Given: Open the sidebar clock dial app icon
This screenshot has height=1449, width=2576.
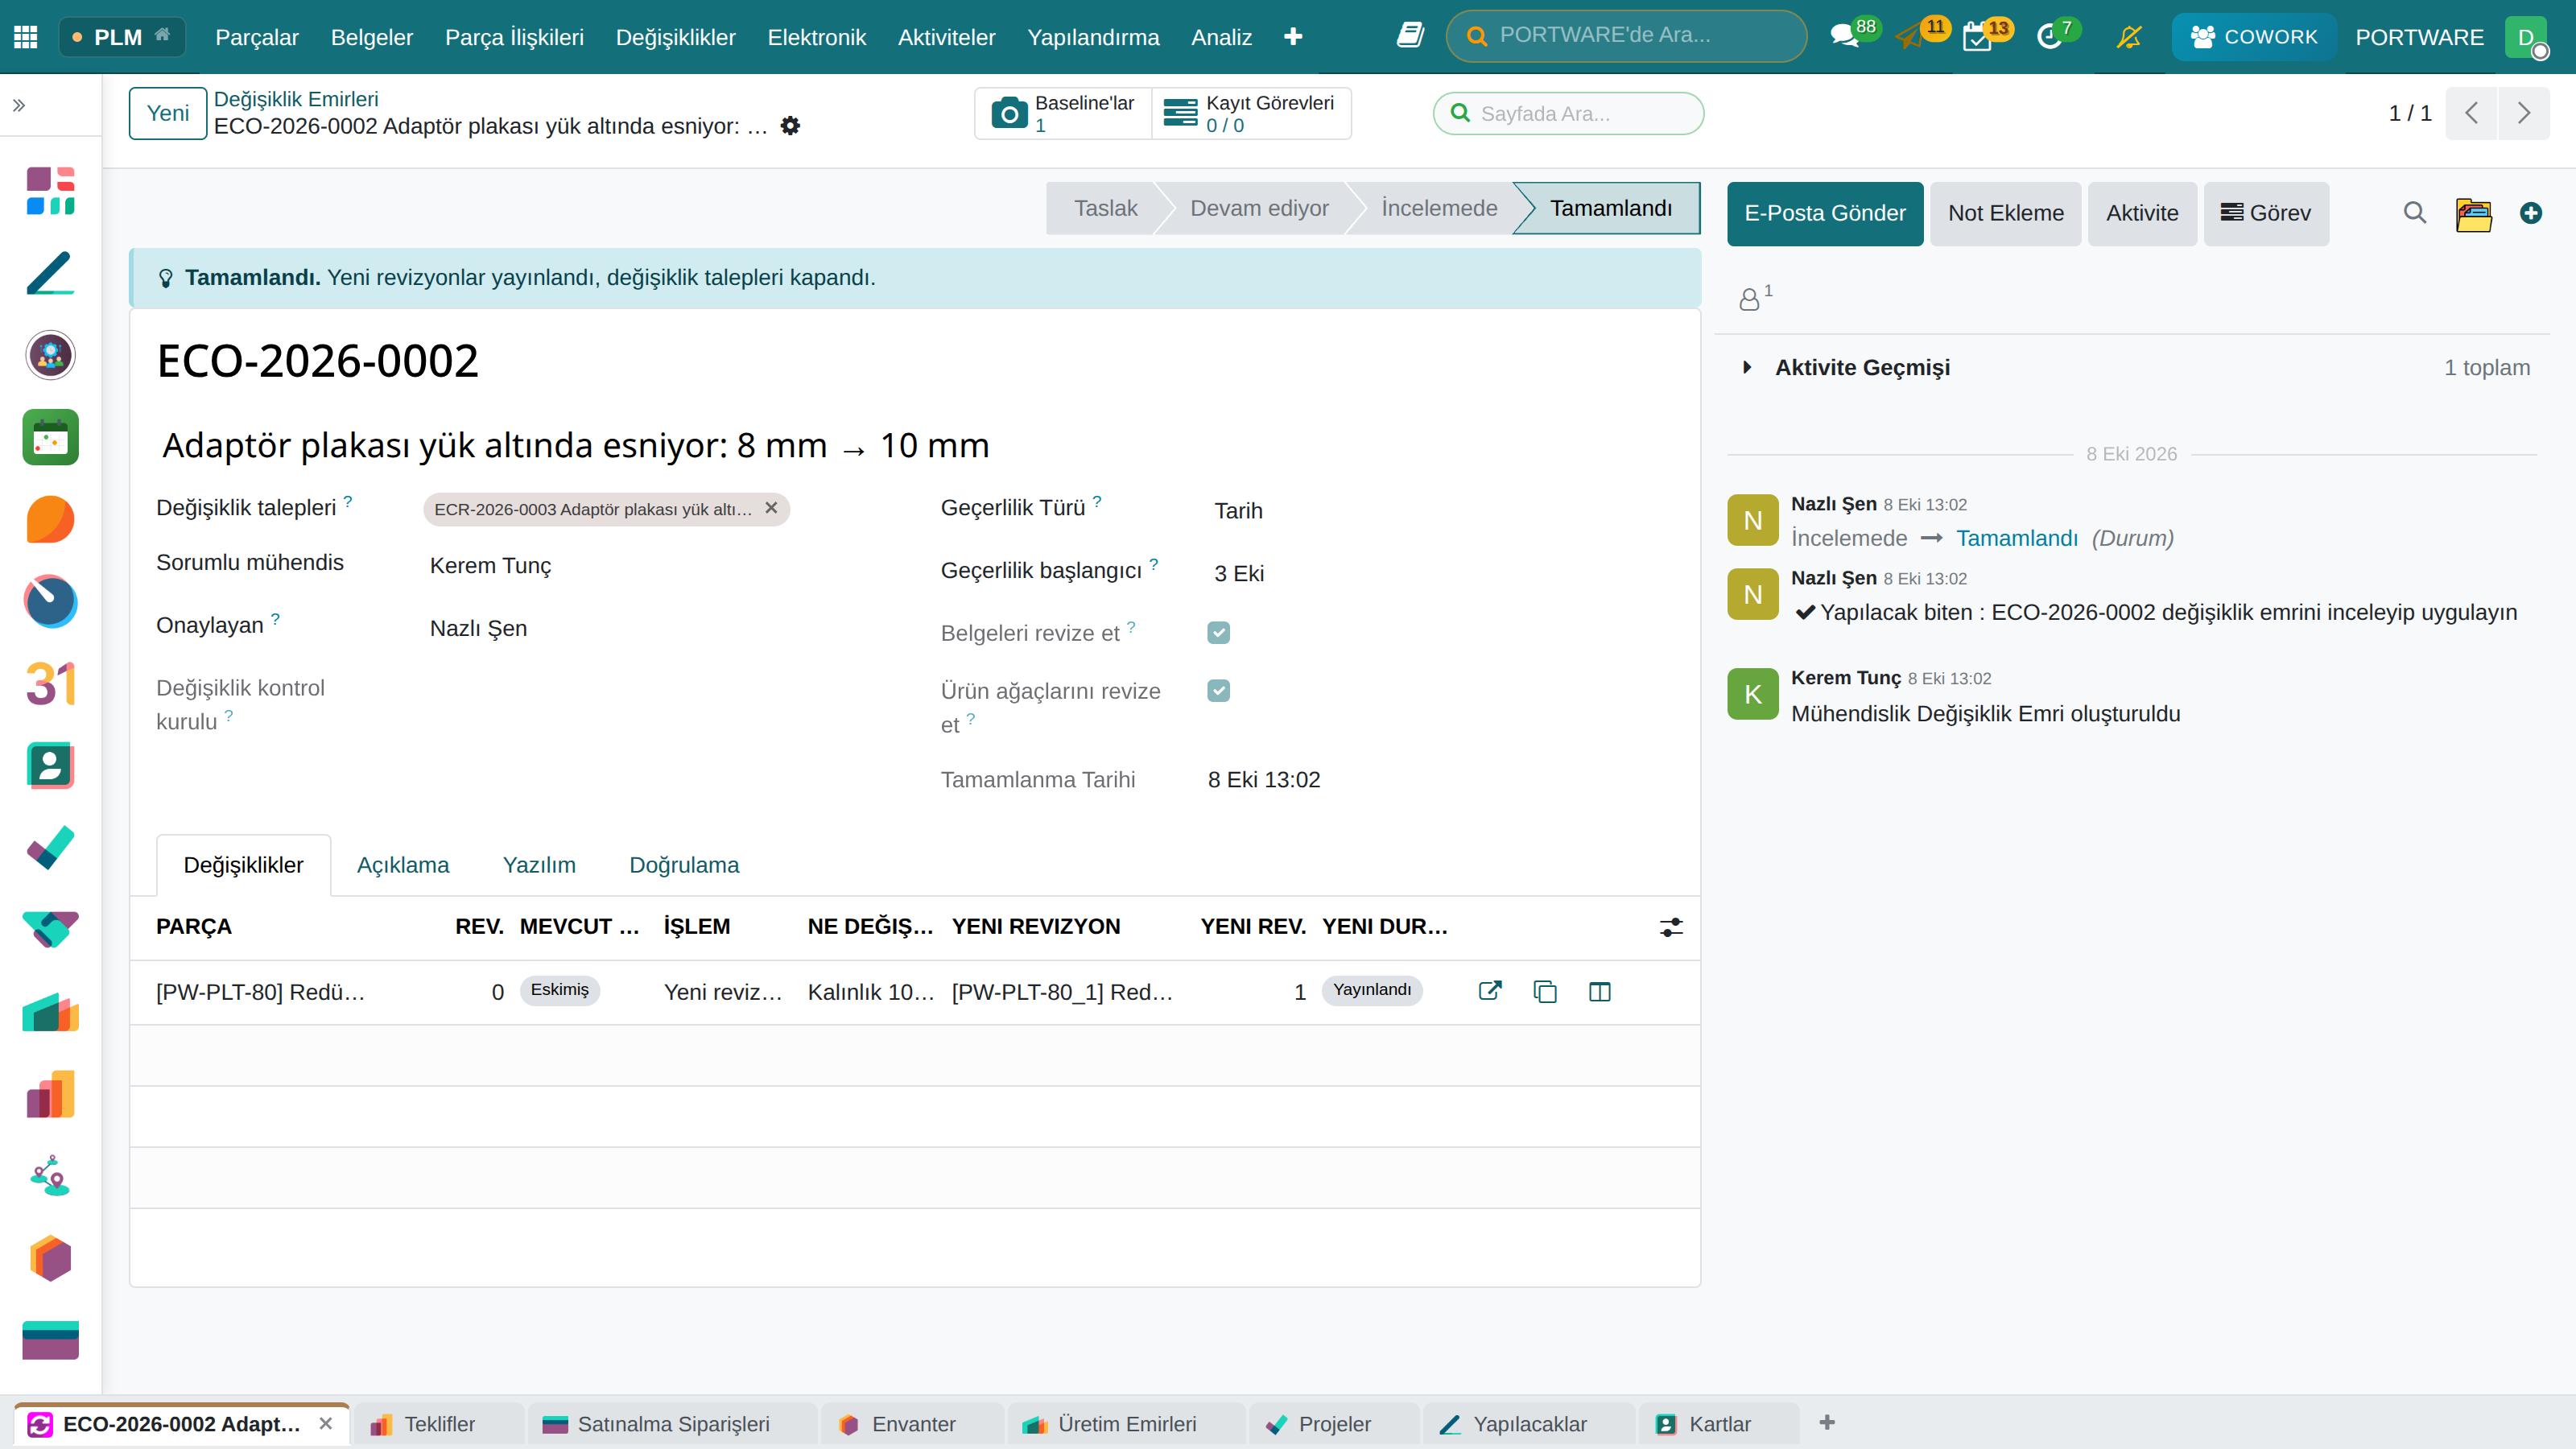Looking at the screenshot, I should click(x=51, y=601).
